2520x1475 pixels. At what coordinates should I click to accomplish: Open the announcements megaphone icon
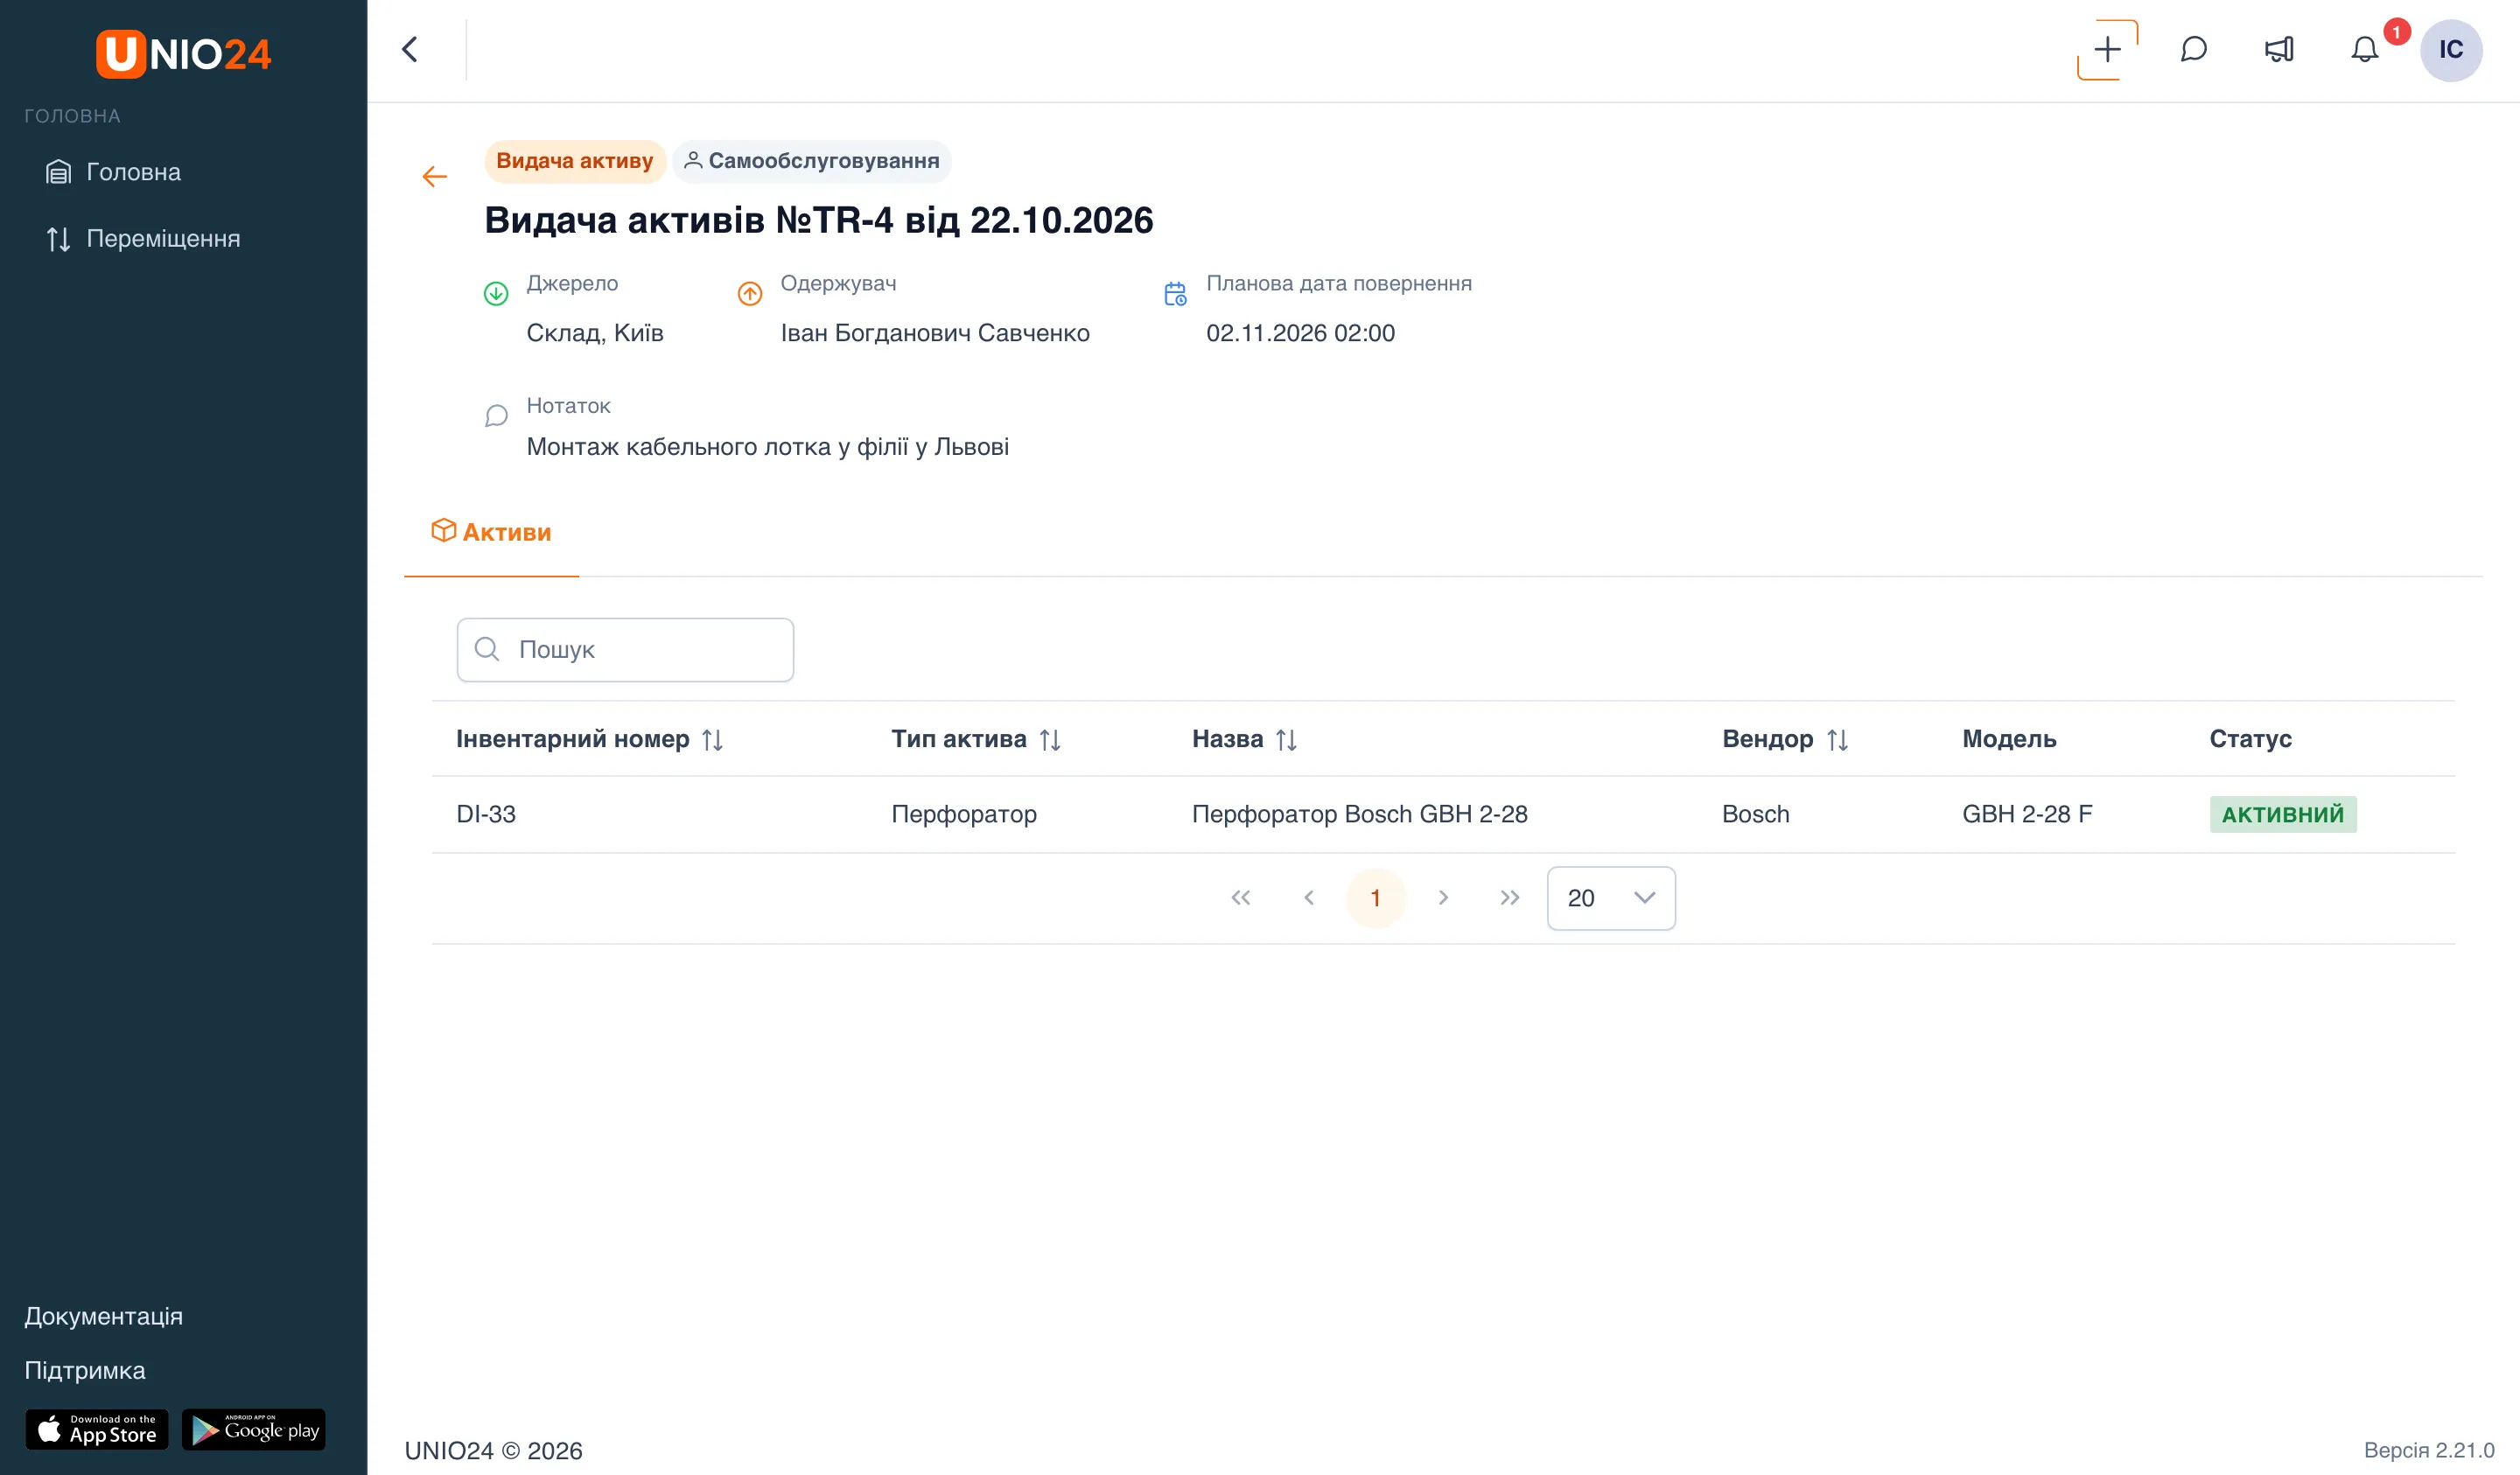[x=2279, y=50]
